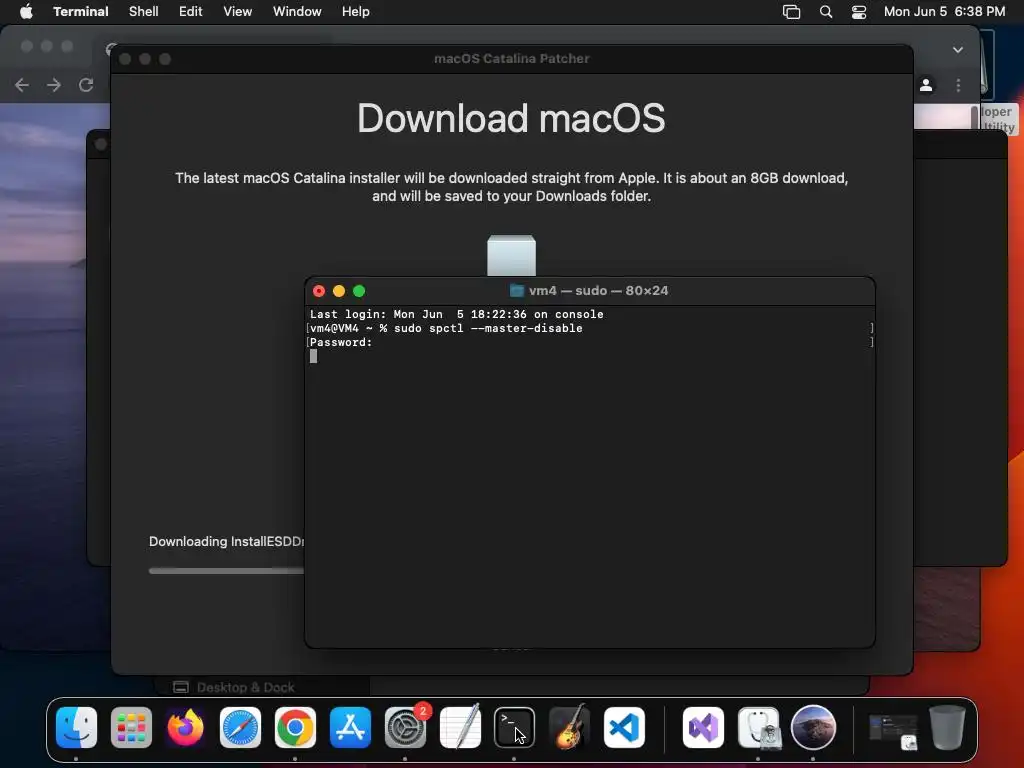Click the folder proxy icon in Terminal title

pos(517,291)
